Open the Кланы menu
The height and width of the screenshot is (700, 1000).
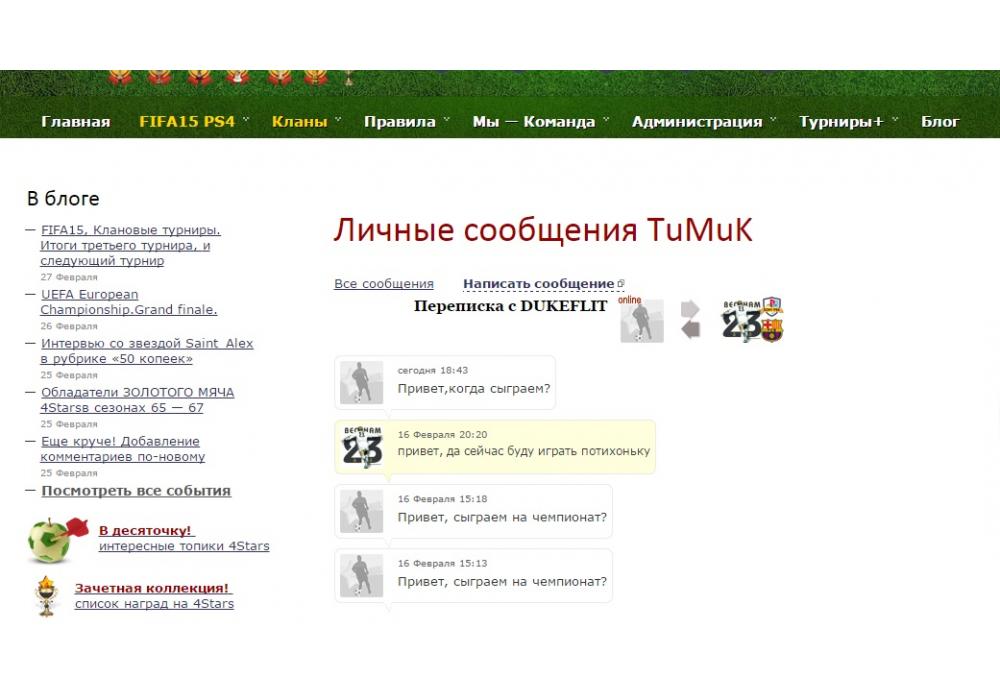point(299,121)
